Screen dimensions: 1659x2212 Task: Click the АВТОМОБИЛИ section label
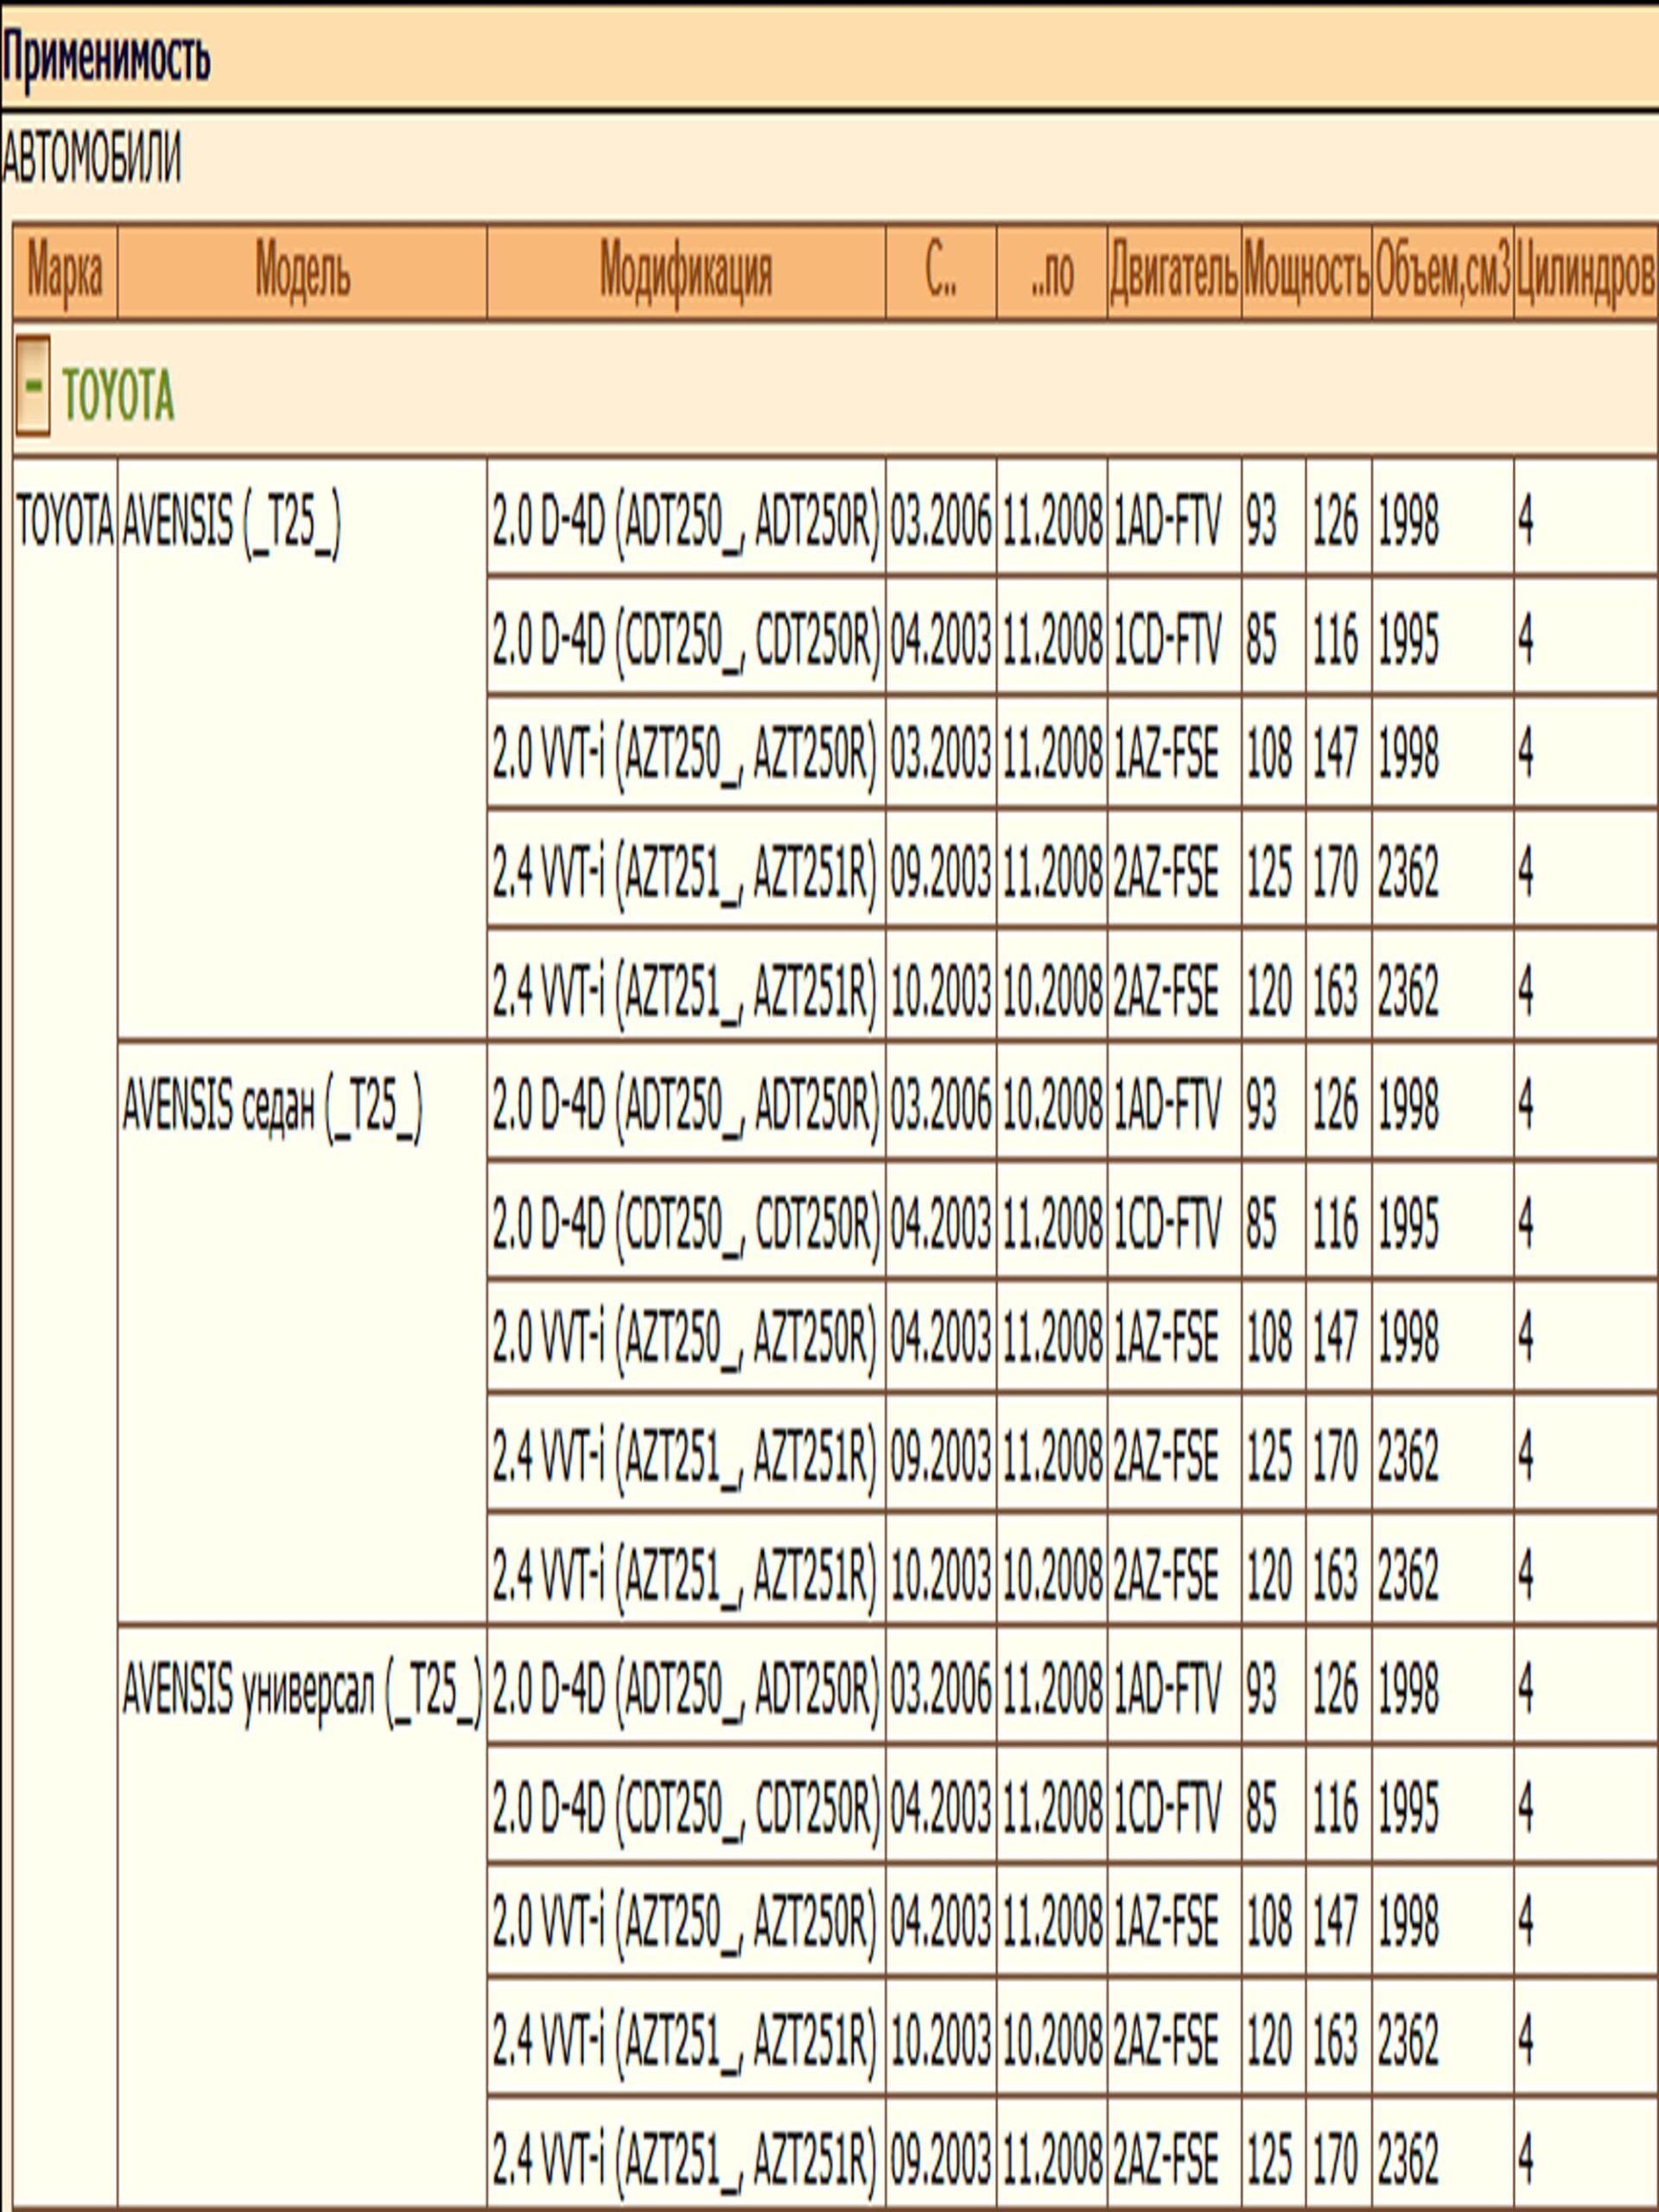coord(91,158)
